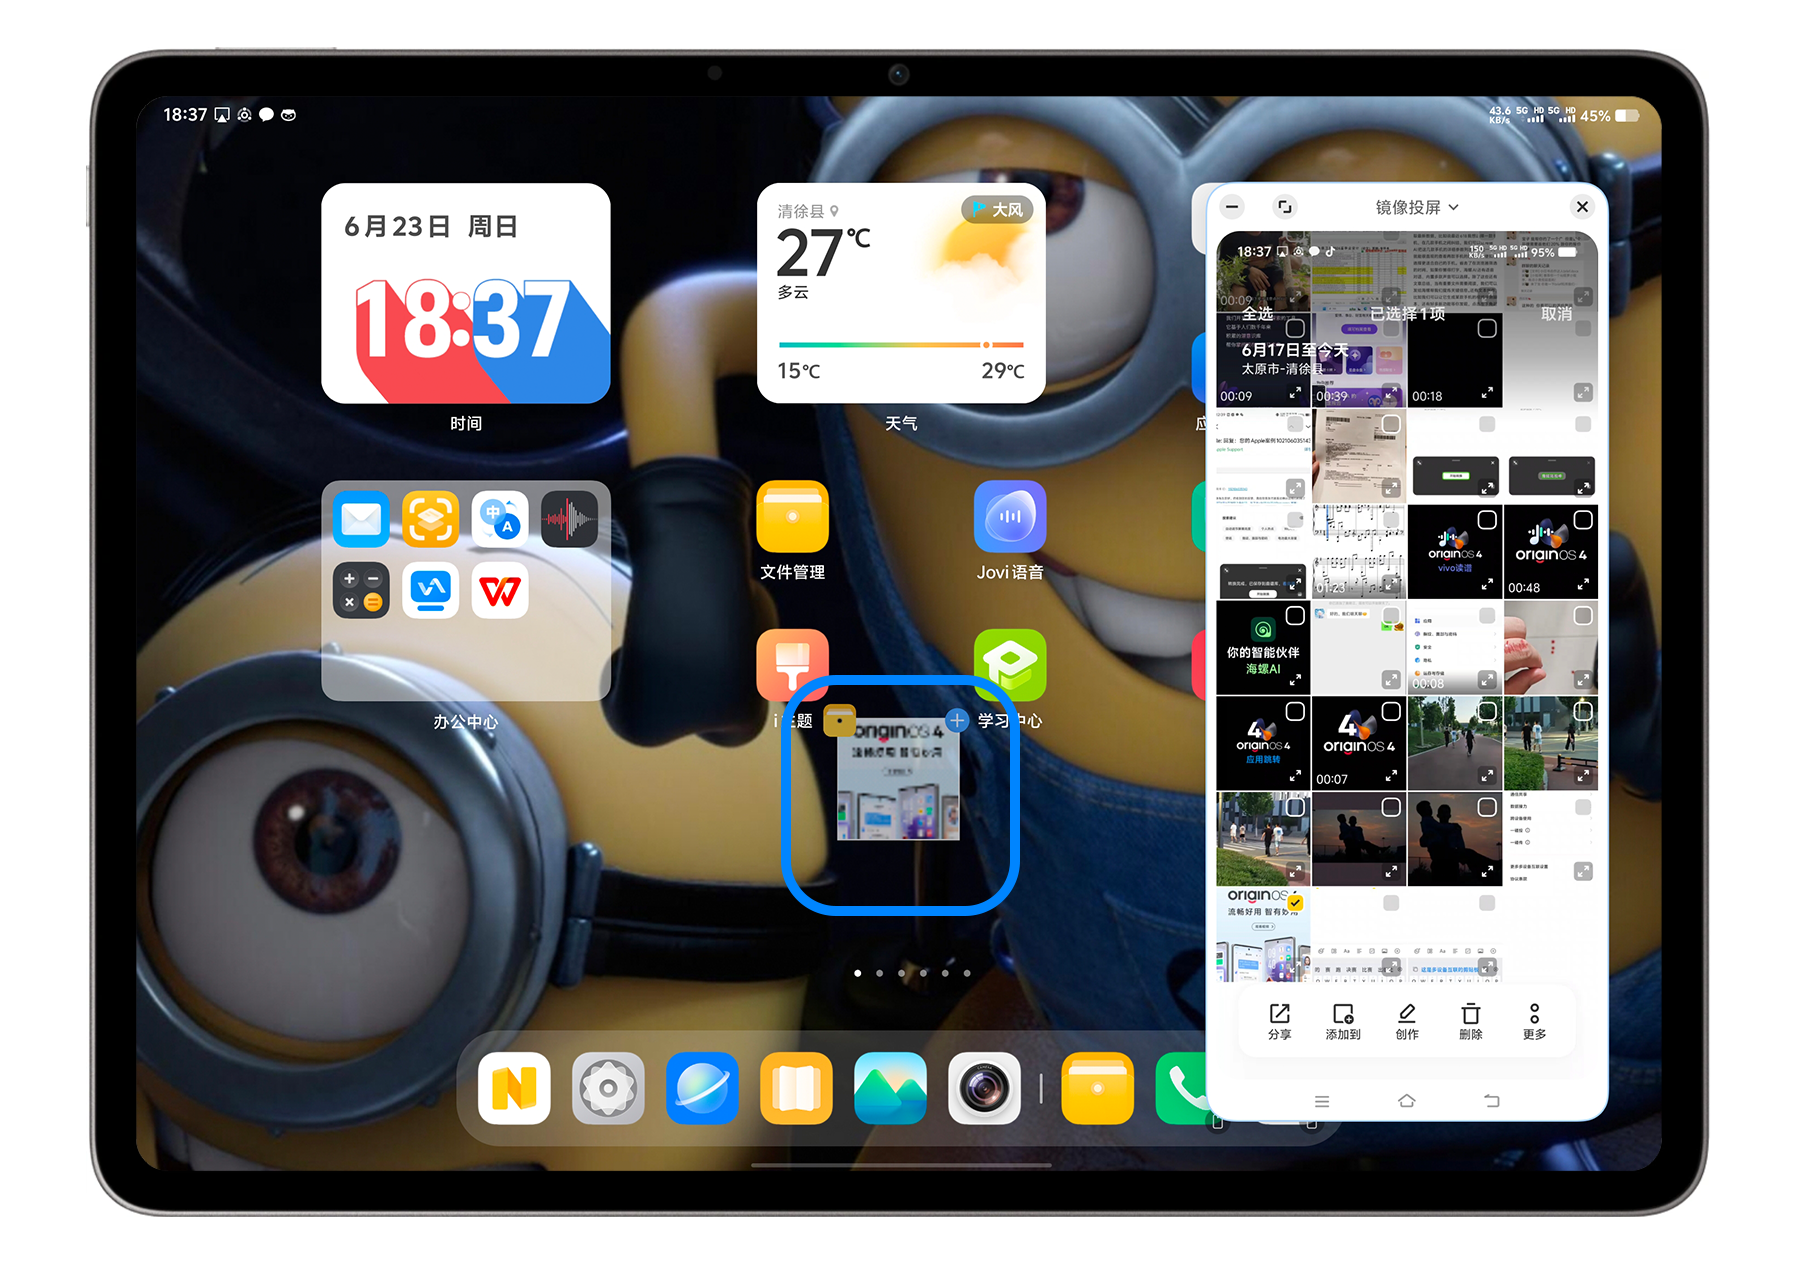Viewport: 1800px width, 1265px height.
Task: Tap the home navigation icon in mirror window
Action: pyautogui.click(x=1407, y=1101)
